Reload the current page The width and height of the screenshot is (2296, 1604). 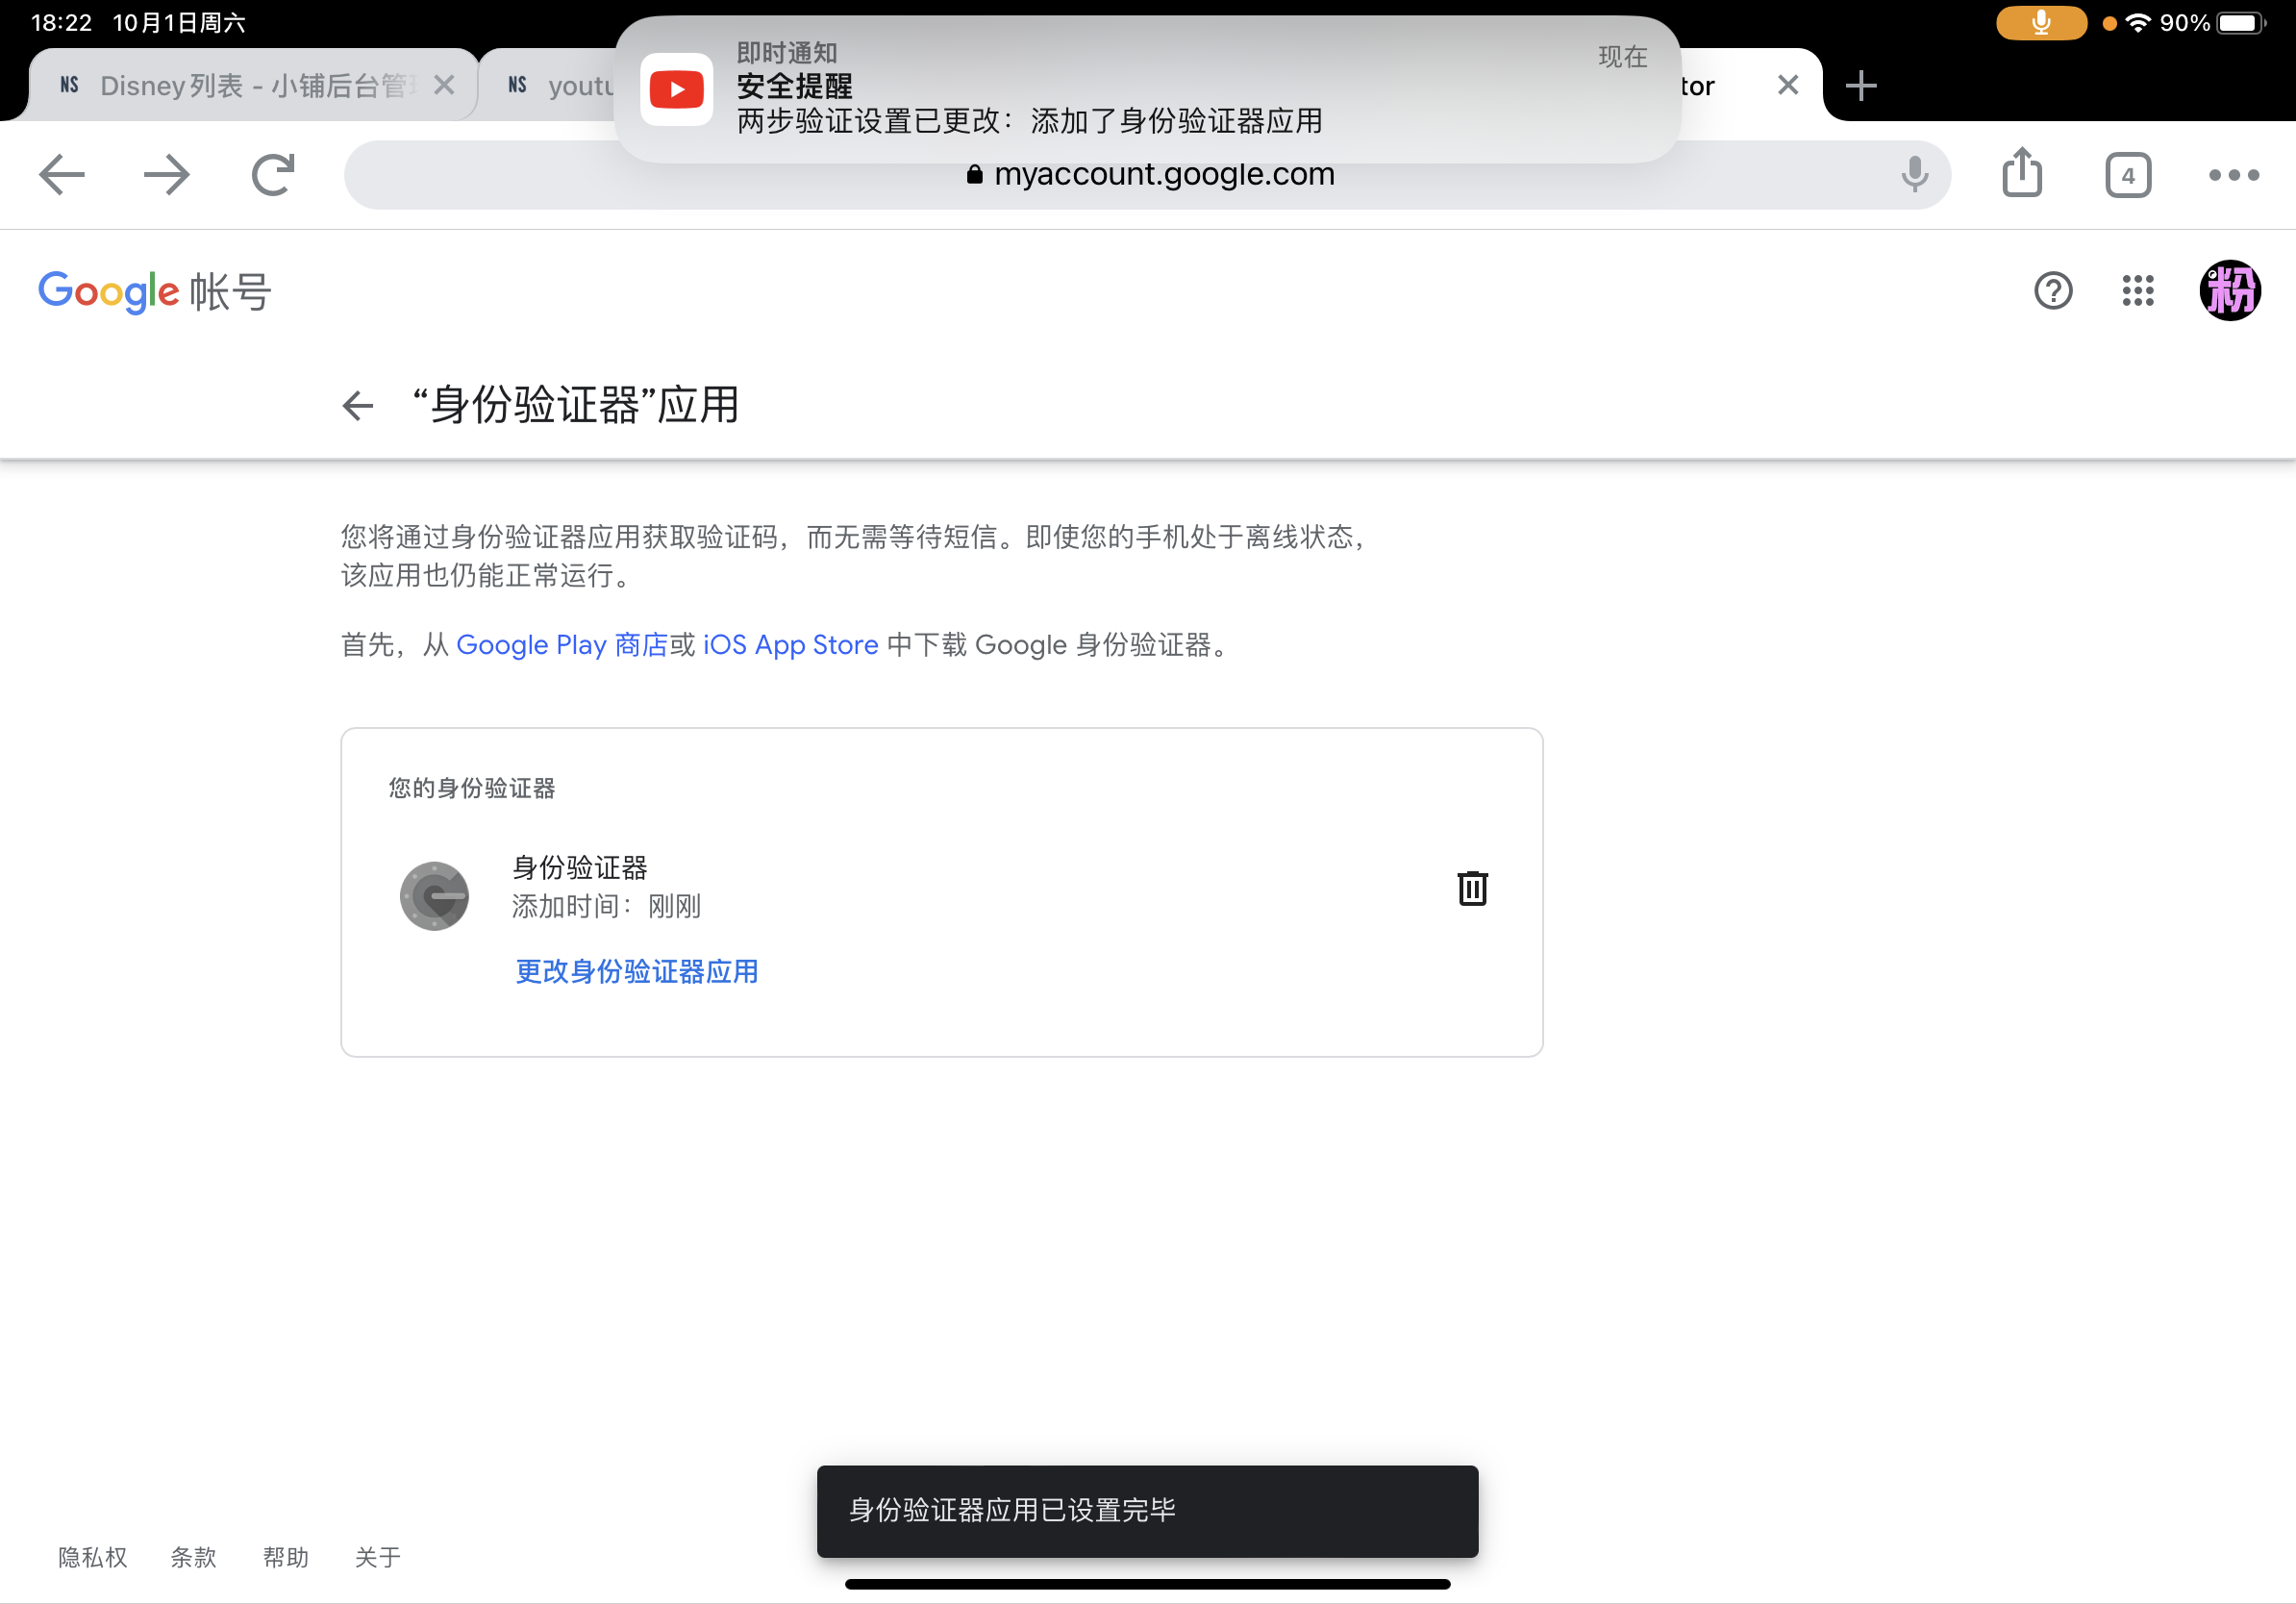tap(273, 174)
